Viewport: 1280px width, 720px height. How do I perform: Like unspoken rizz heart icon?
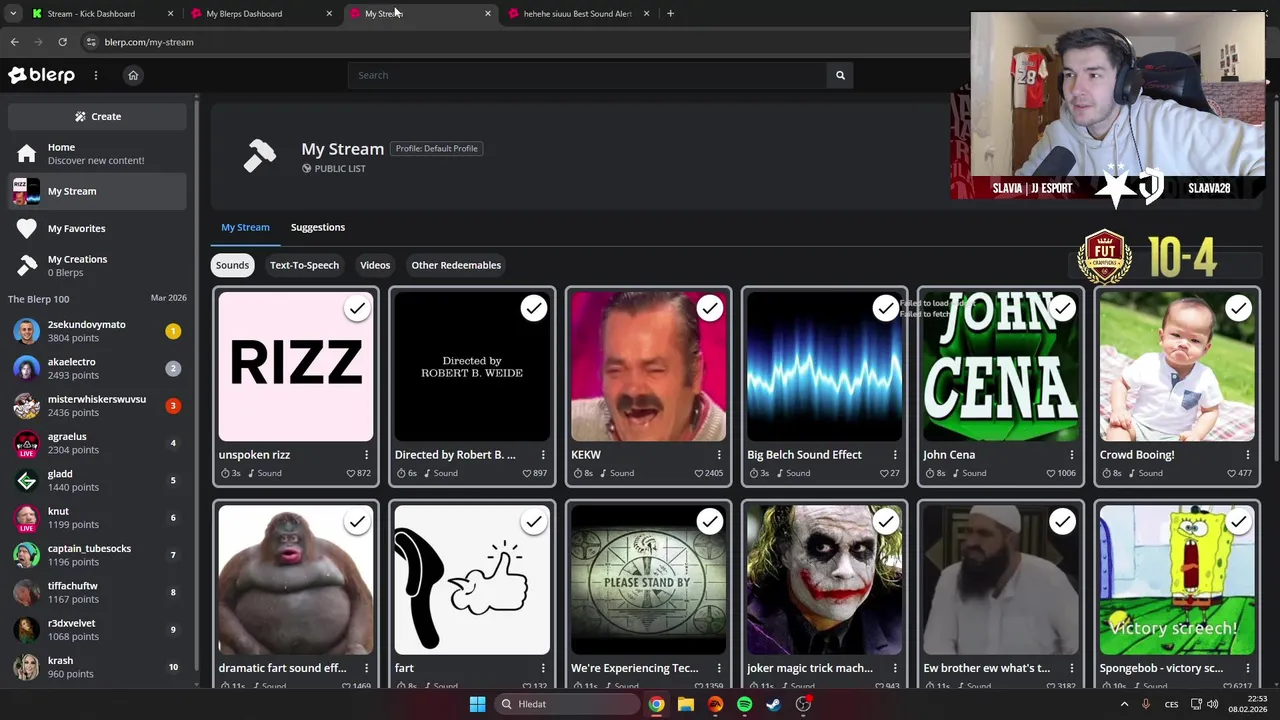351,473
